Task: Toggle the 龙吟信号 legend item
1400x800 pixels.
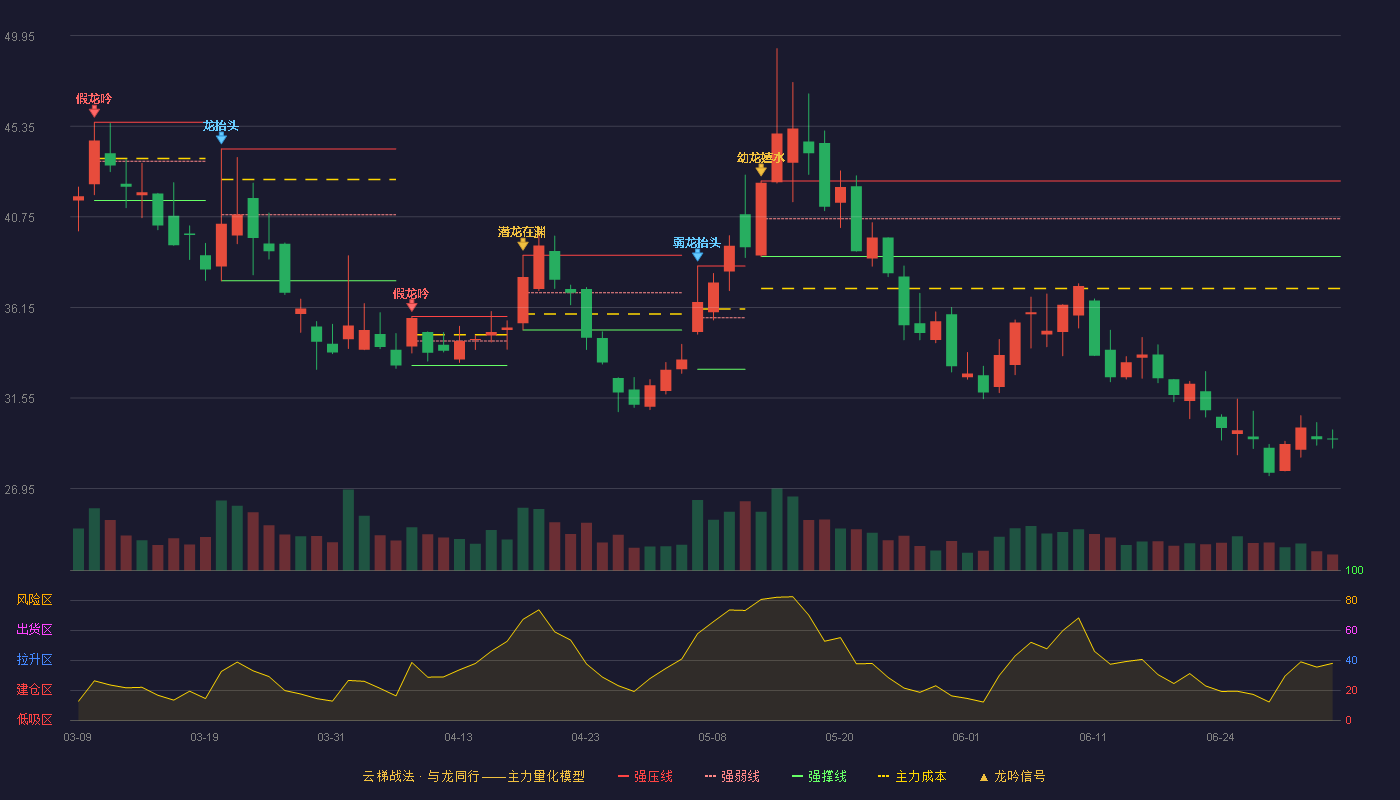Action: pyautogui.click(x=1012, y=776)
